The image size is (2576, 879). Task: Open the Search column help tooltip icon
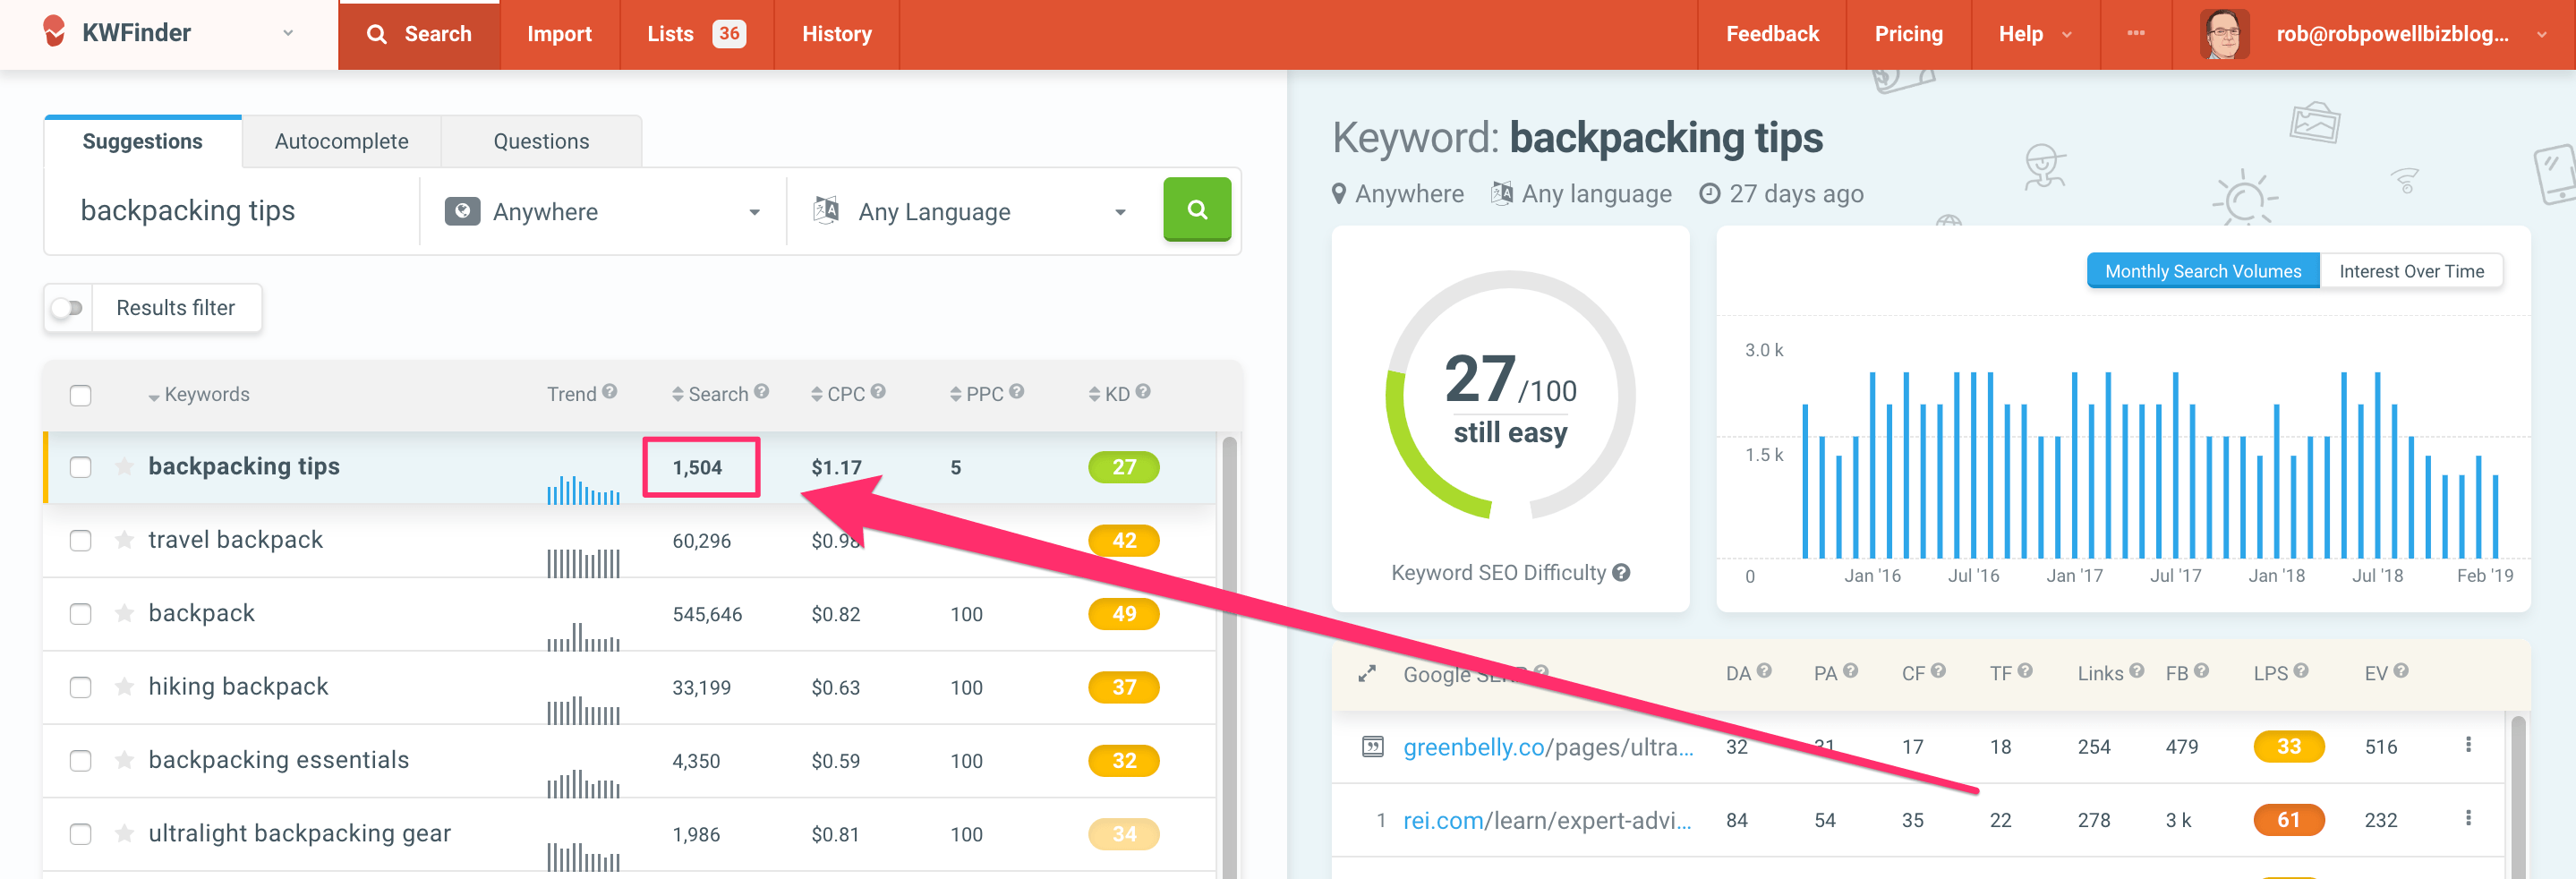[x=761, y=392]
